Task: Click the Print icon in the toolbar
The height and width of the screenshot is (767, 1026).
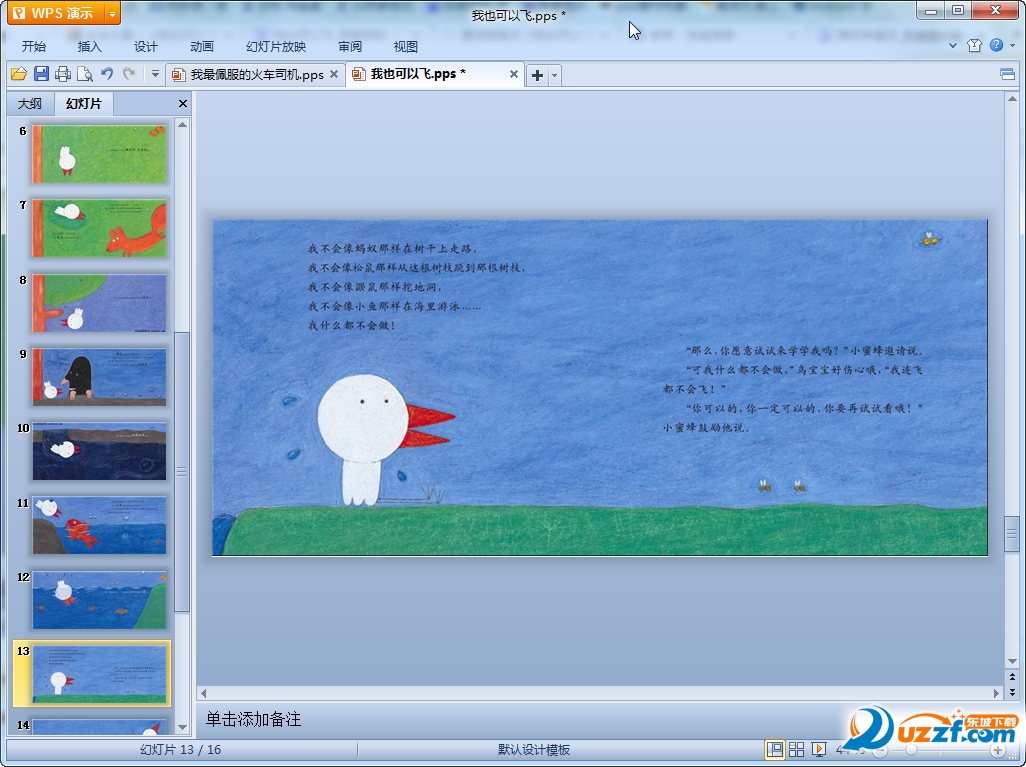Action: pyautogui.click(x=63, y=74)
